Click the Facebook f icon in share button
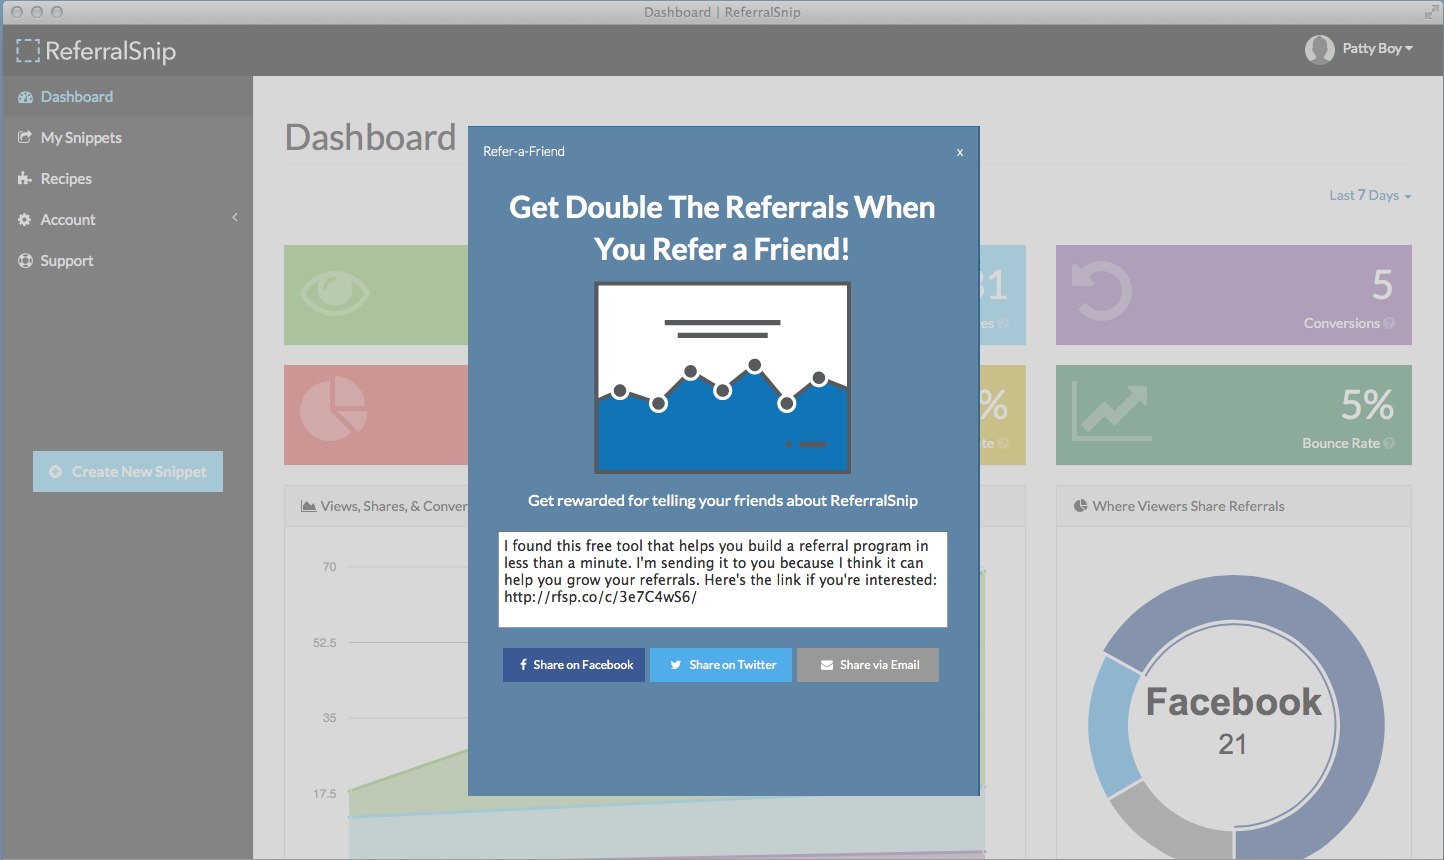Image resolution: width=1444 pixels, height=860 pixels. [523, 665]
